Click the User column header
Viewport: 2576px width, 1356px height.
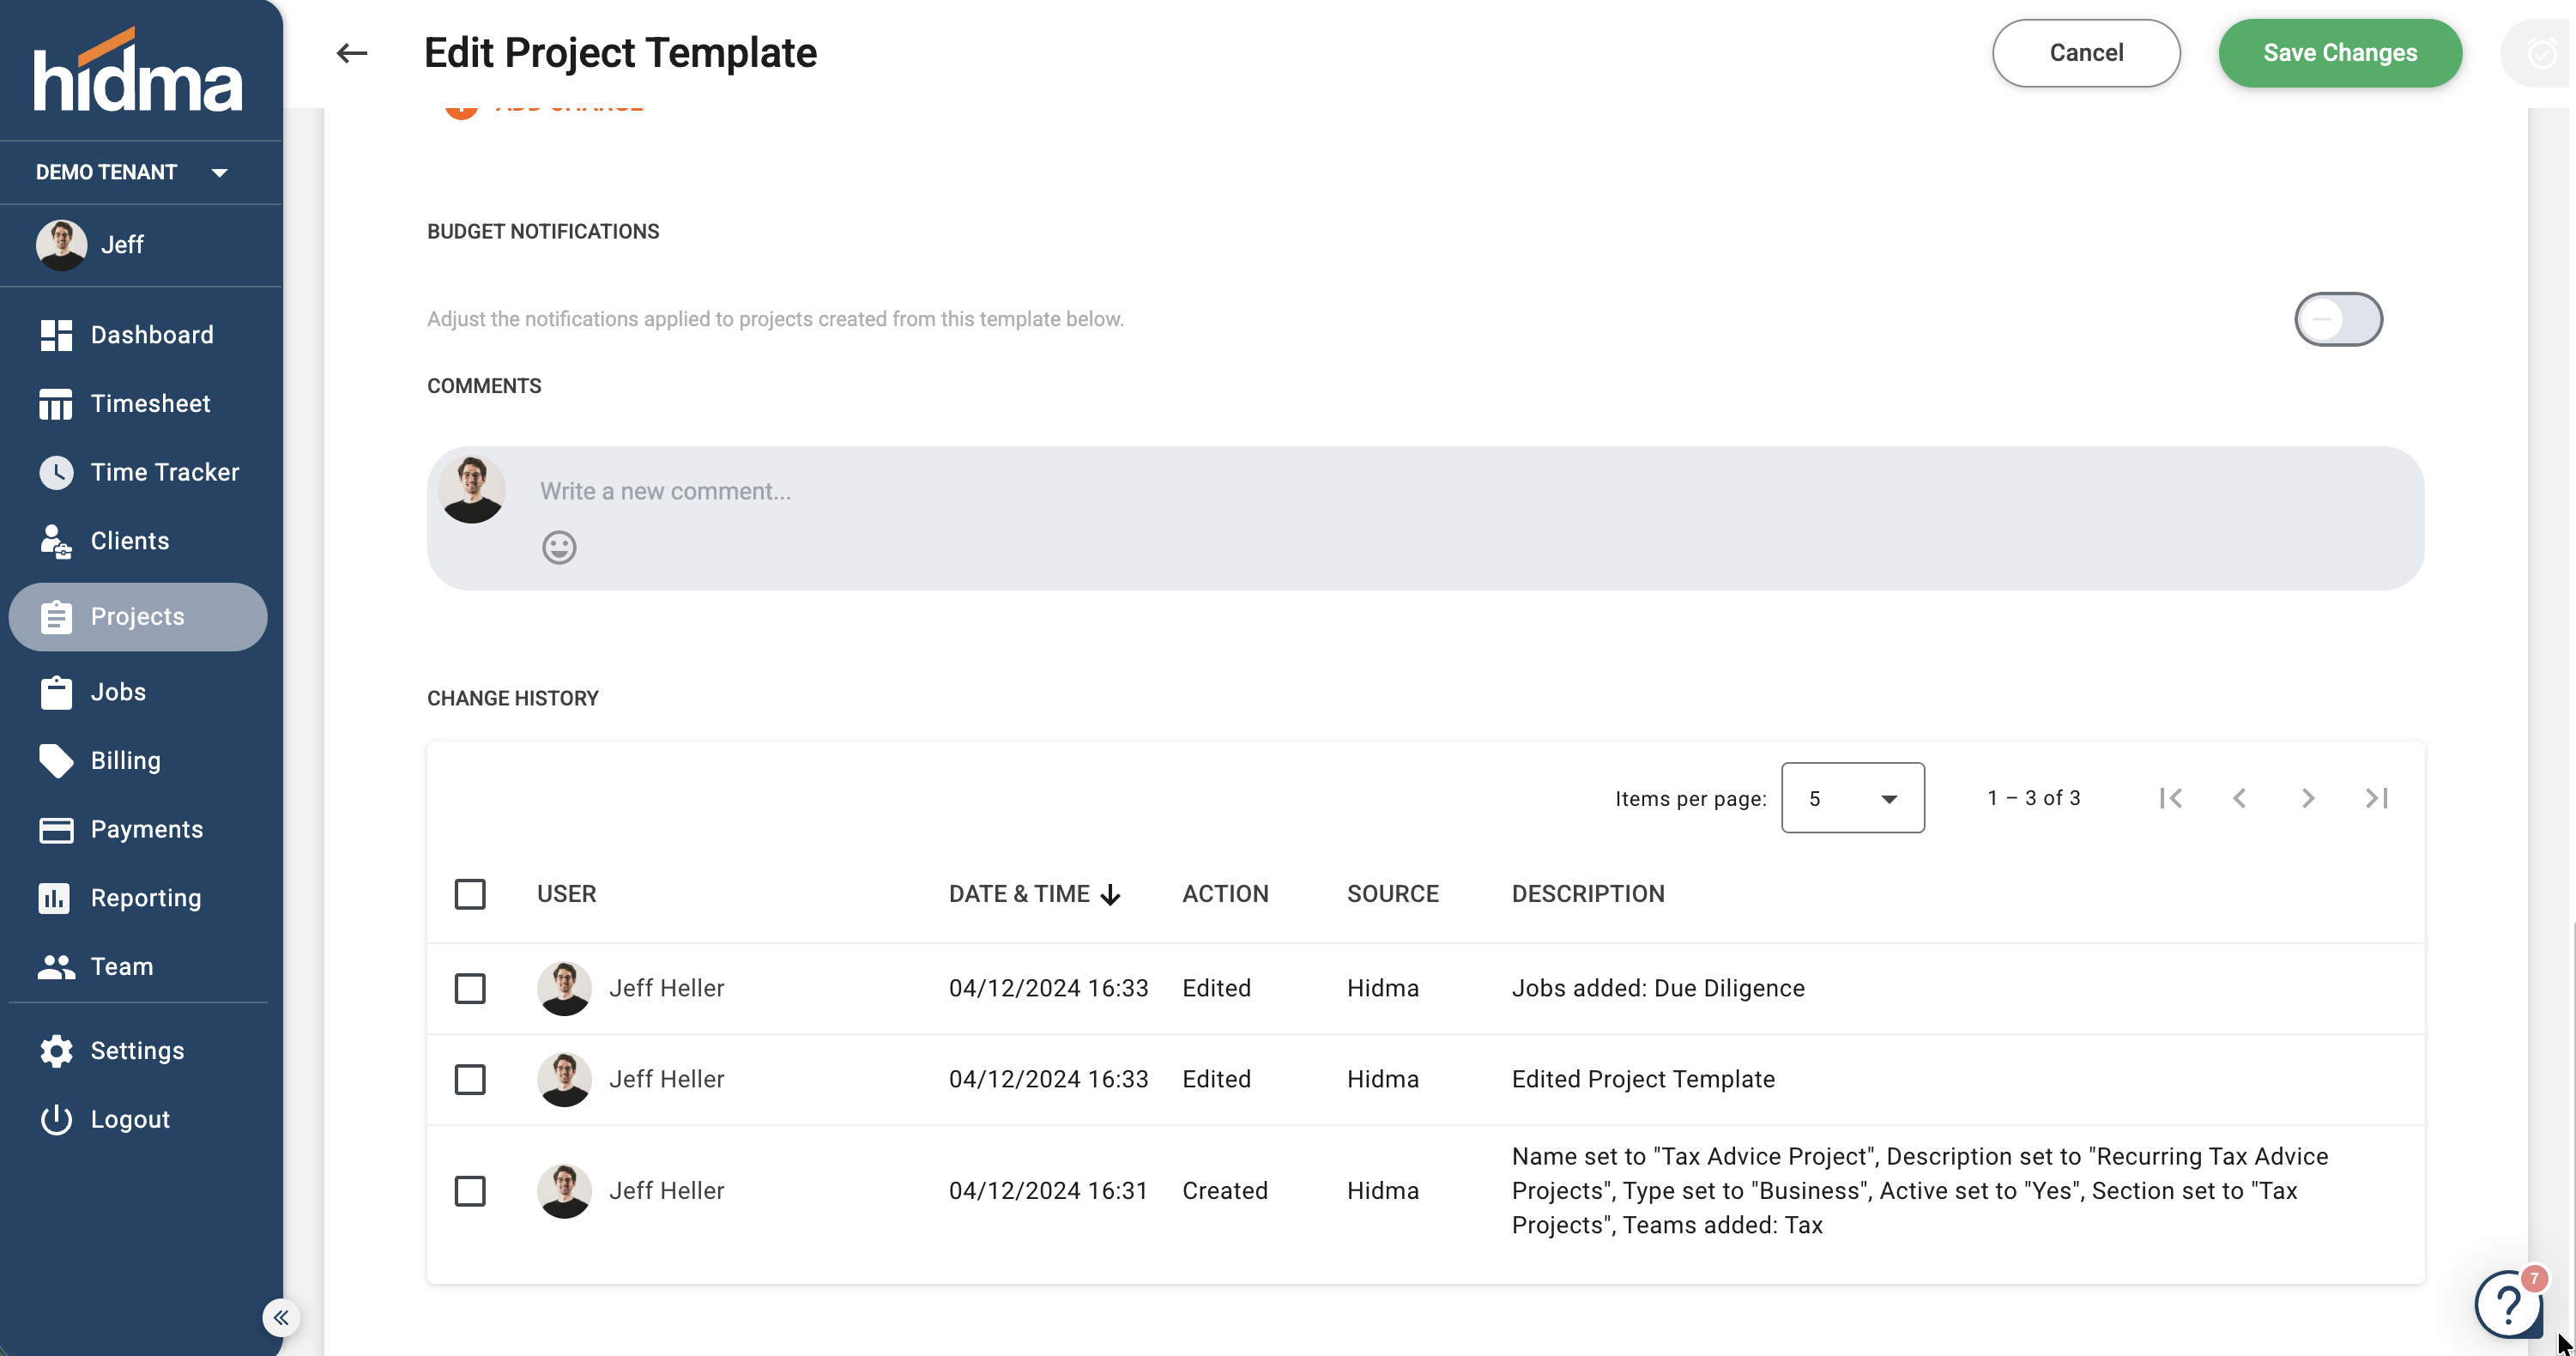pos(566,894)
